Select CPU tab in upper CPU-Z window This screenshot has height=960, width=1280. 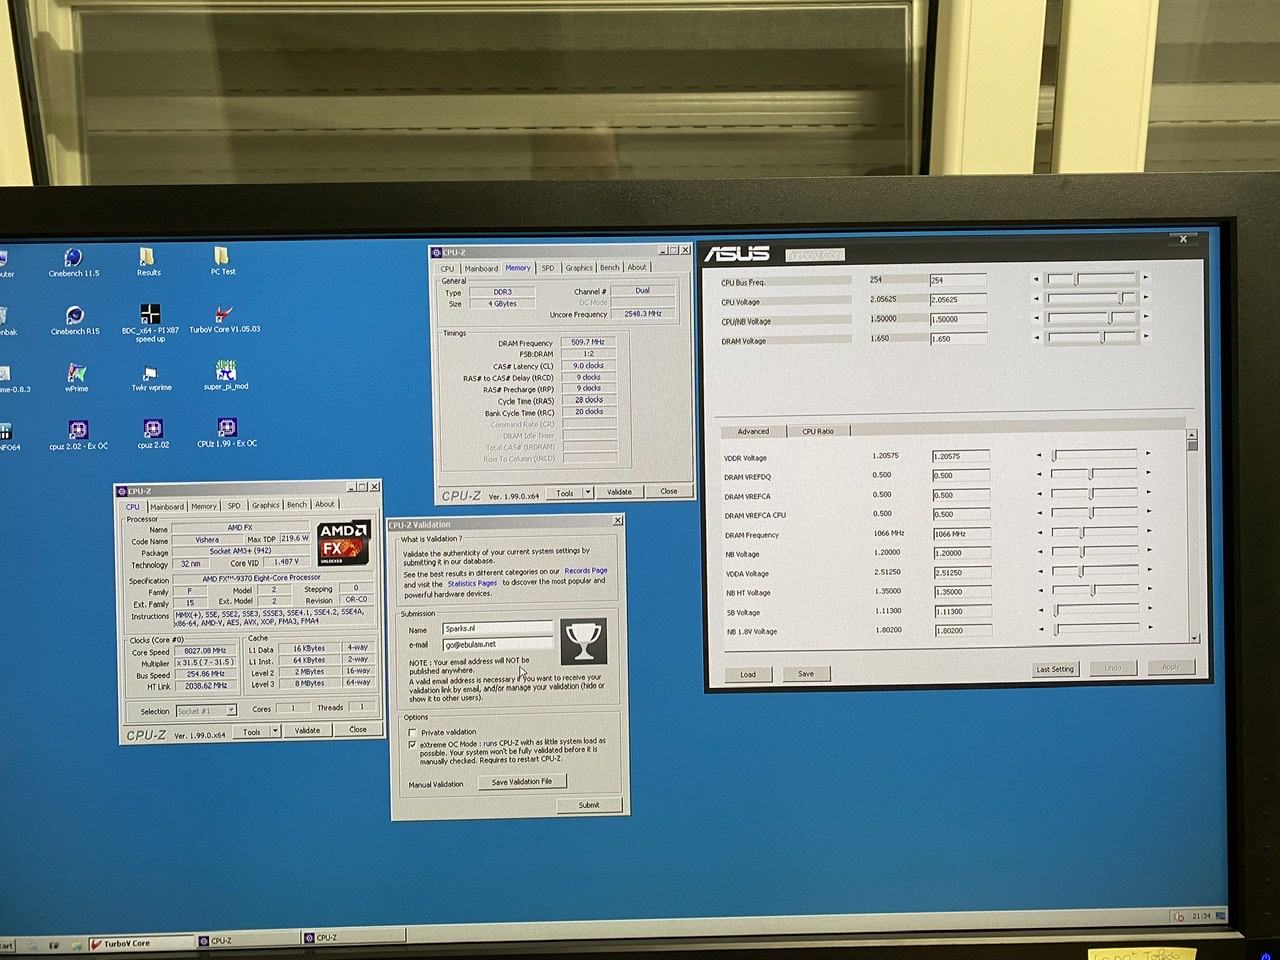coord(447,268)
